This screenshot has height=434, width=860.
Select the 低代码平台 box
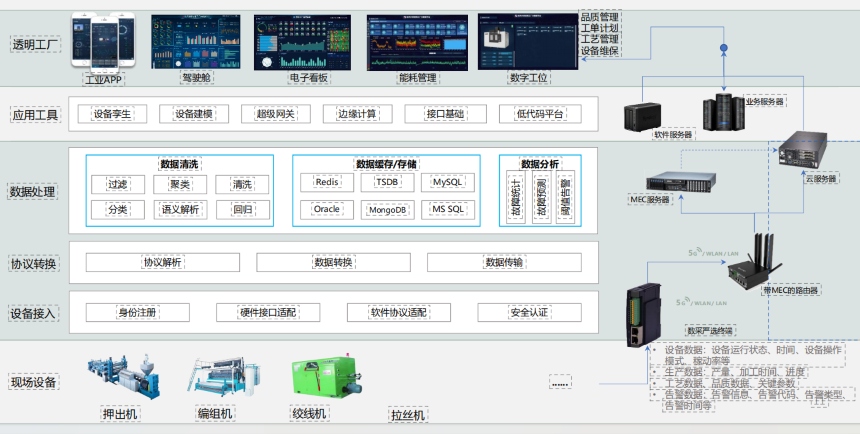540,114
